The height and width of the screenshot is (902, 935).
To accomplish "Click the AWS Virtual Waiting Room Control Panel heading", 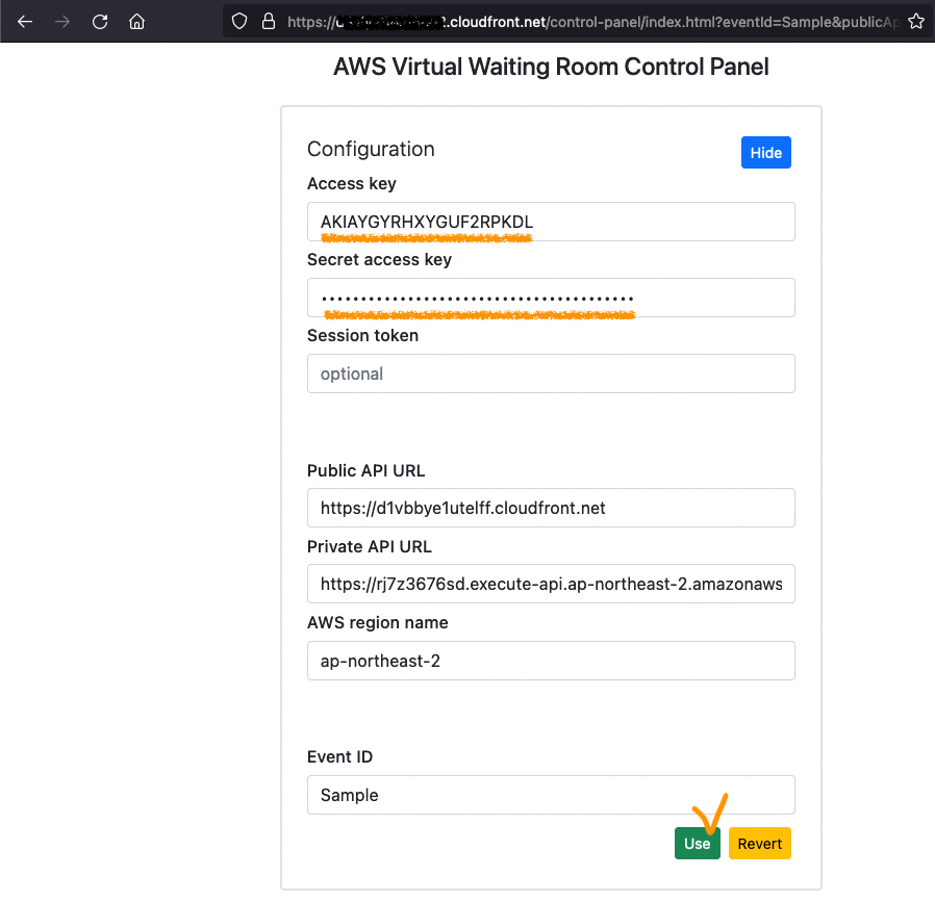I will pyautogui.click(x=551, y=67).
